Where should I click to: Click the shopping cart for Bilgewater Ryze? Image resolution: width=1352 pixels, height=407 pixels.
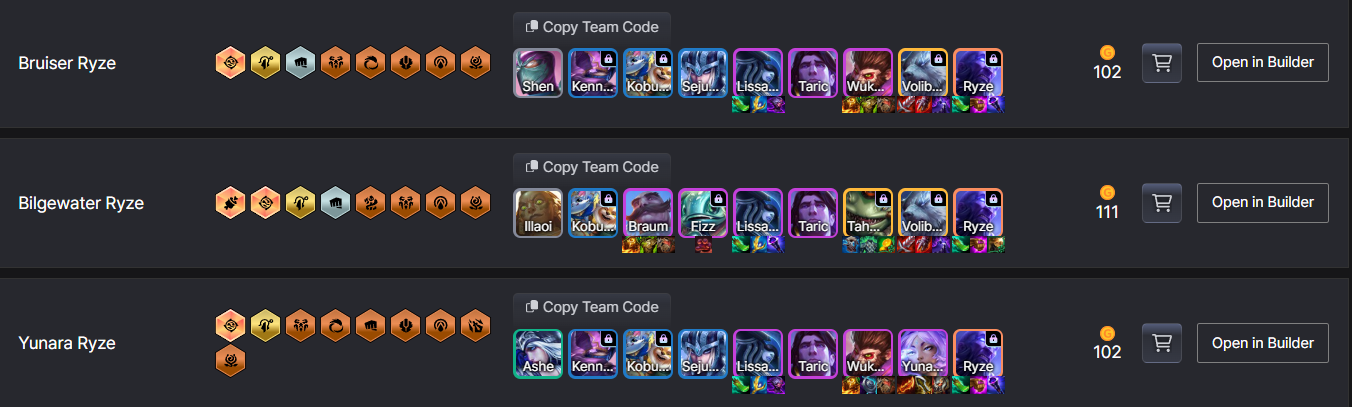tap(1162, 203)
